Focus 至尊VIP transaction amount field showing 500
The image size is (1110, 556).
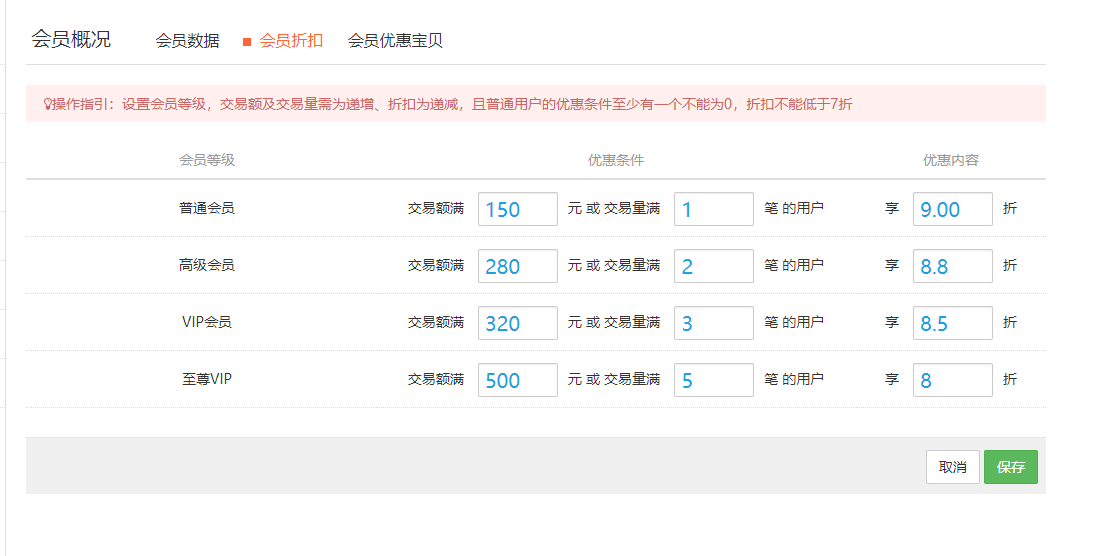[x=517, y=380]
